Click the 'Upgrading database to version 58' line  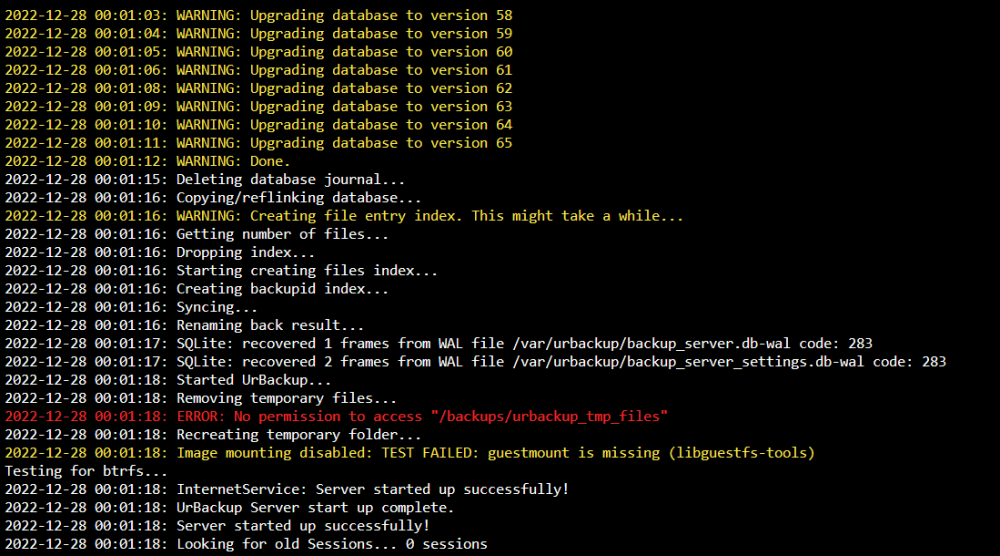click(x=259, y=15)
